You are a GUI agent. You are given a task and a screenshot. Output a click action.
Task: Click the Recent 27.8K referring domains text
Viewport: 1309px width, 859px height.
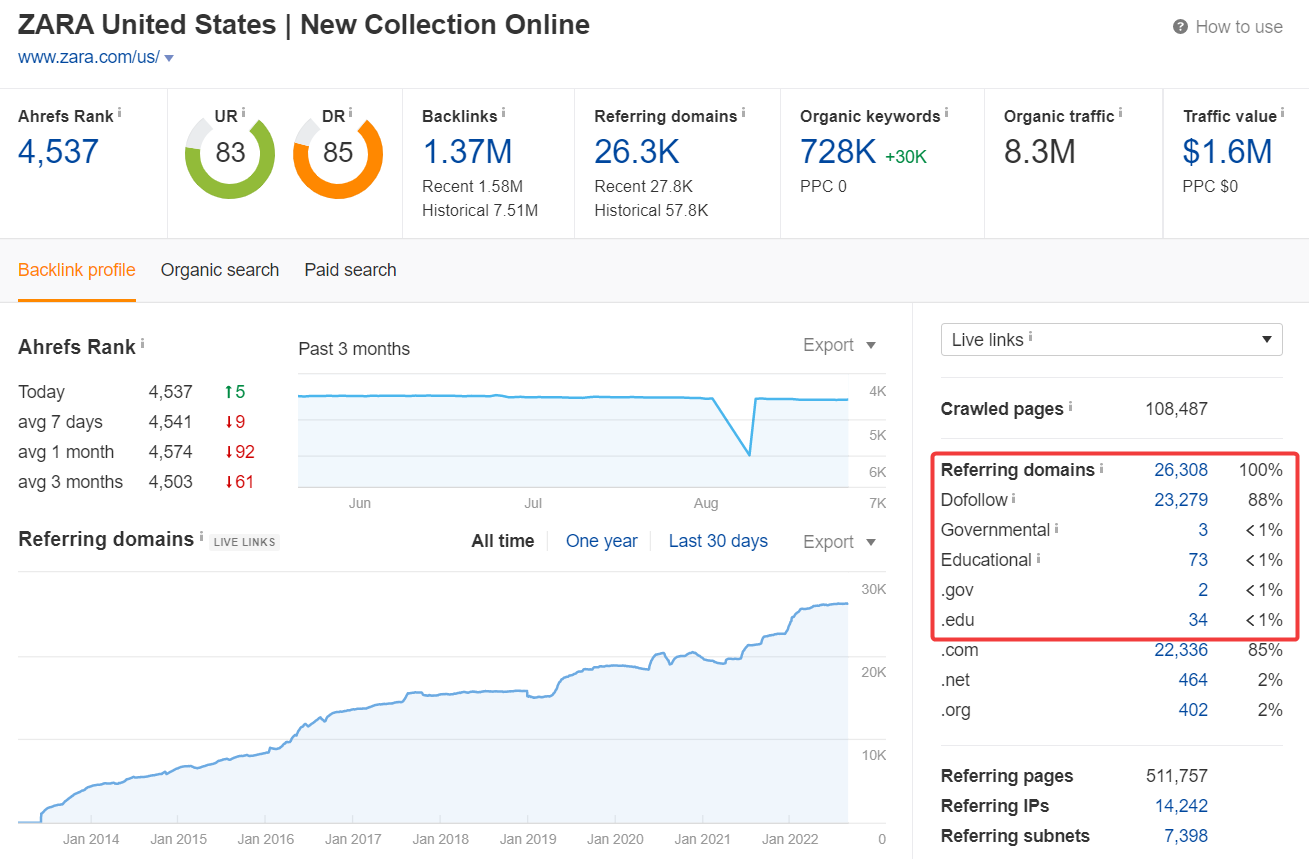pos(643,186)
